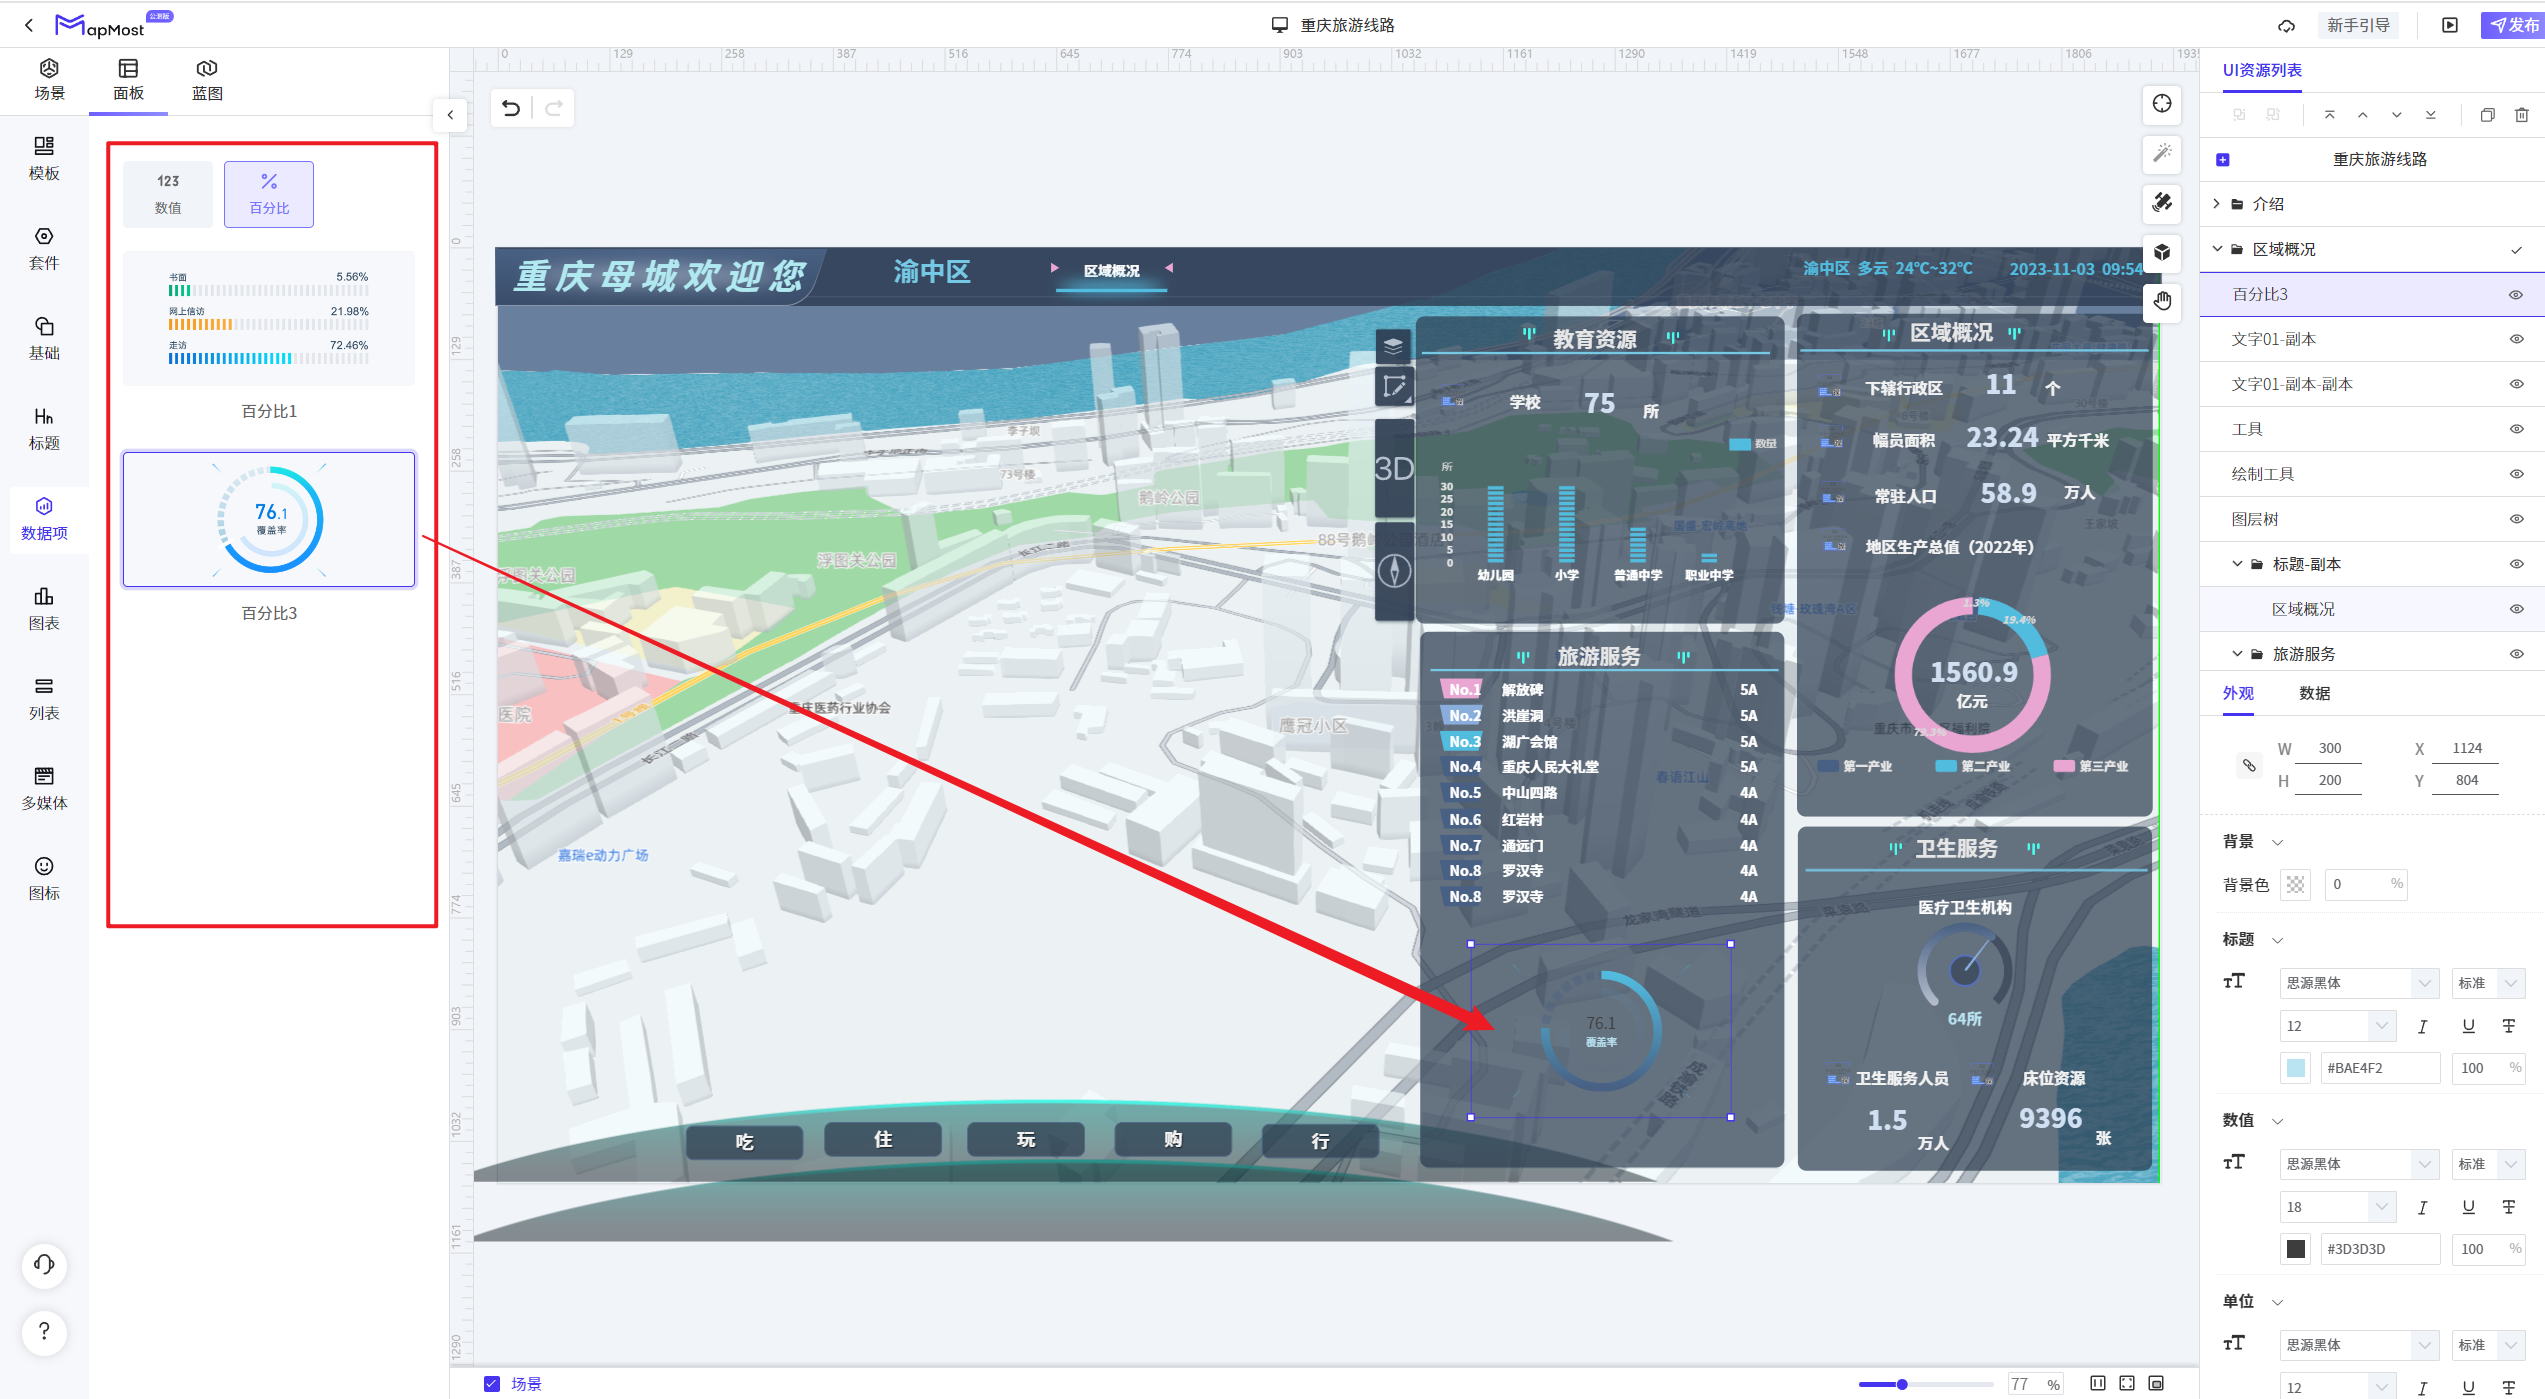The width and height of the screenshot is (2545, 1399).
Task: Collapse the 旅游服务 folder
Action: point(2237,654)
